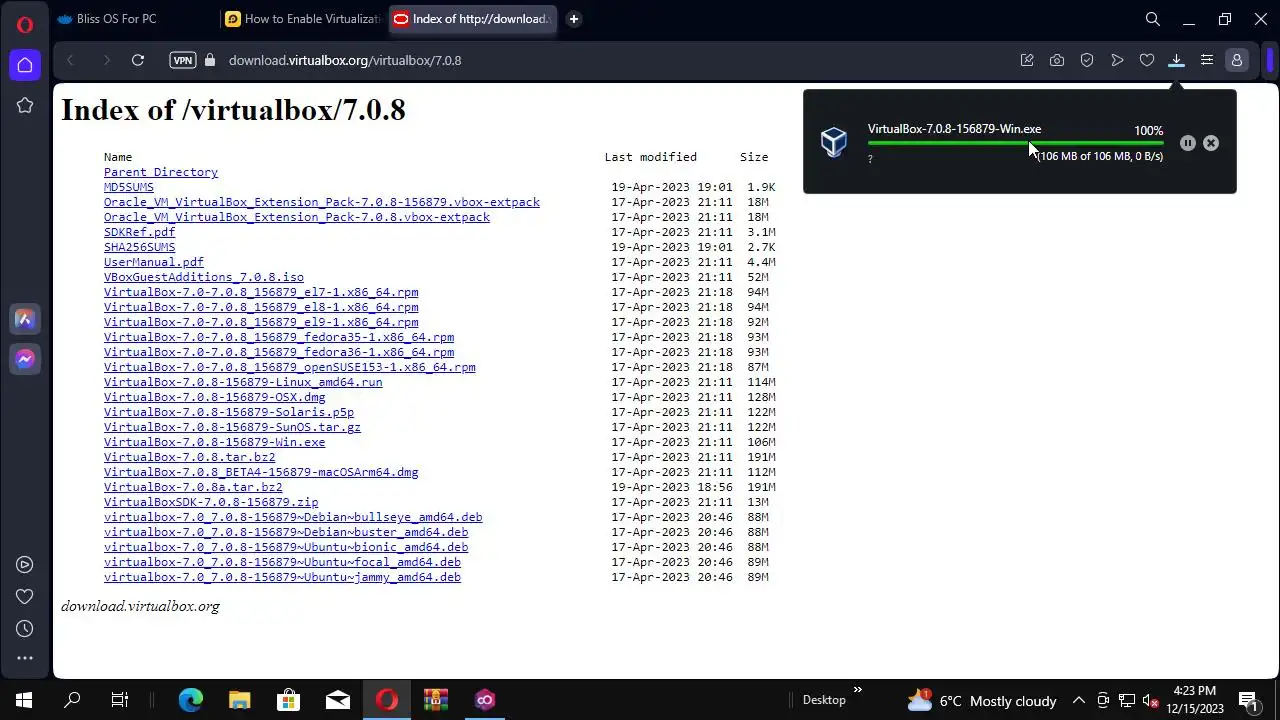Launch Microsoft Edge from taskbar

point(190,700)
